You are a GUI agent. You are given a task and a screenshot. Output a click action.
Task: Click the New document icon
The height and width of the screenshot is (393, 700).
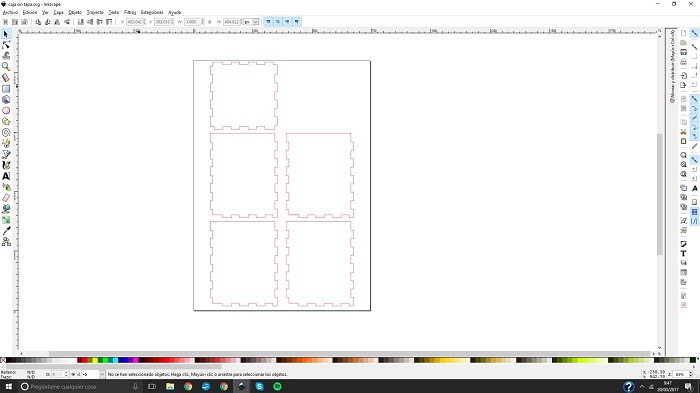(683, 33)
